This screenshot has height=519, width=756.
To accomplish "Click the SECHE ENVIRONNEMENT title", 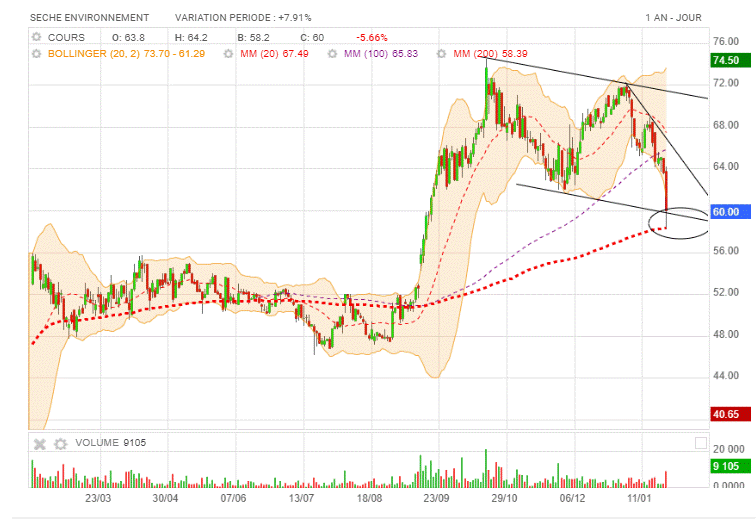I will pyautogui.click(x=90, y=18).
